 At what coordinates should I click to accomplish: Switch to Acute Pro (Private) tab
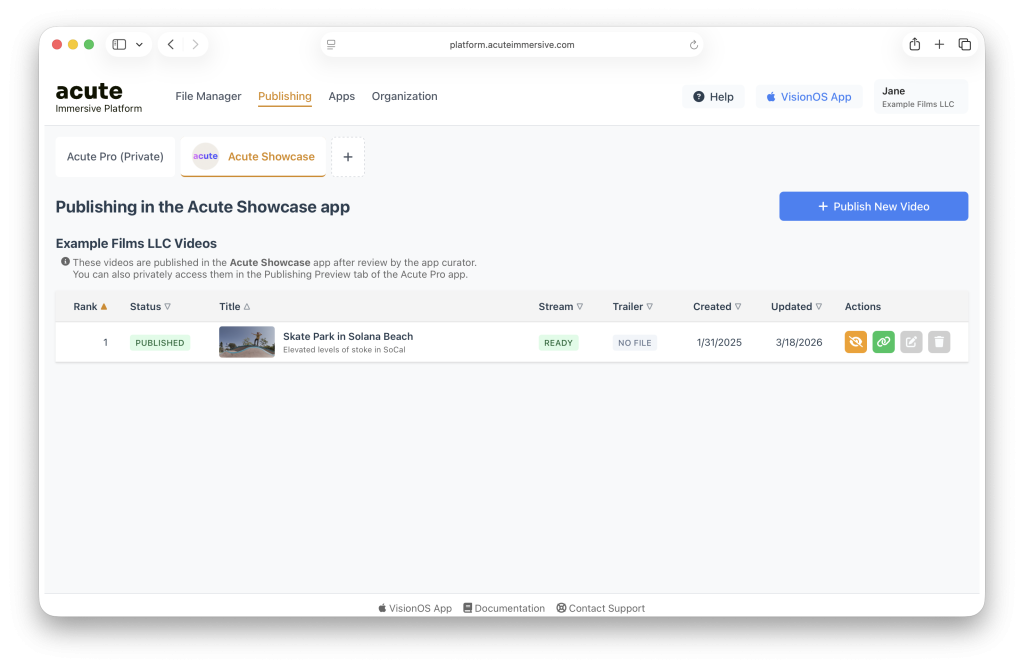pyautogui.click(x=115, y=157)
